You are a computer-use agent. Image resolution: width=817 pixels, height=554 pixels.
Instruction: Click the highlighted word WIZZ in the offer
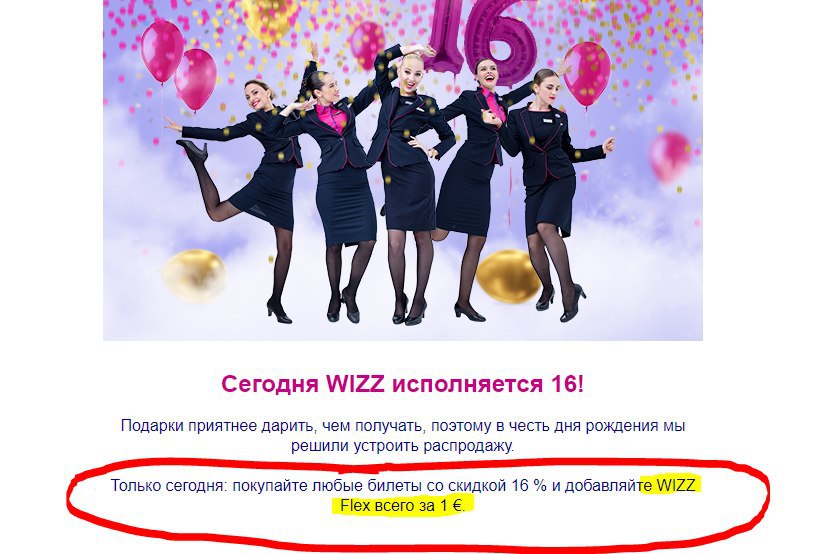pos(676,485)
